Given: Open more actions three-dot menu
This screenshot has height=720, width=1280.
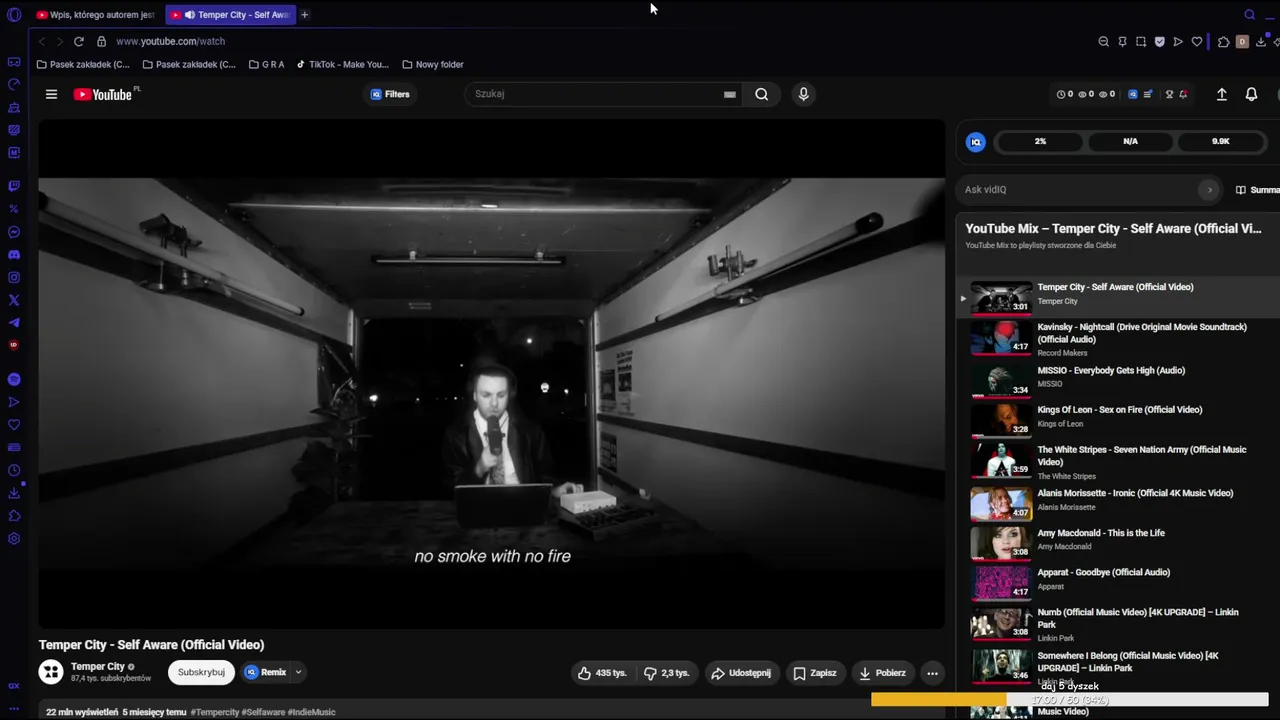Looking at the screenshot, I should 932,673.
